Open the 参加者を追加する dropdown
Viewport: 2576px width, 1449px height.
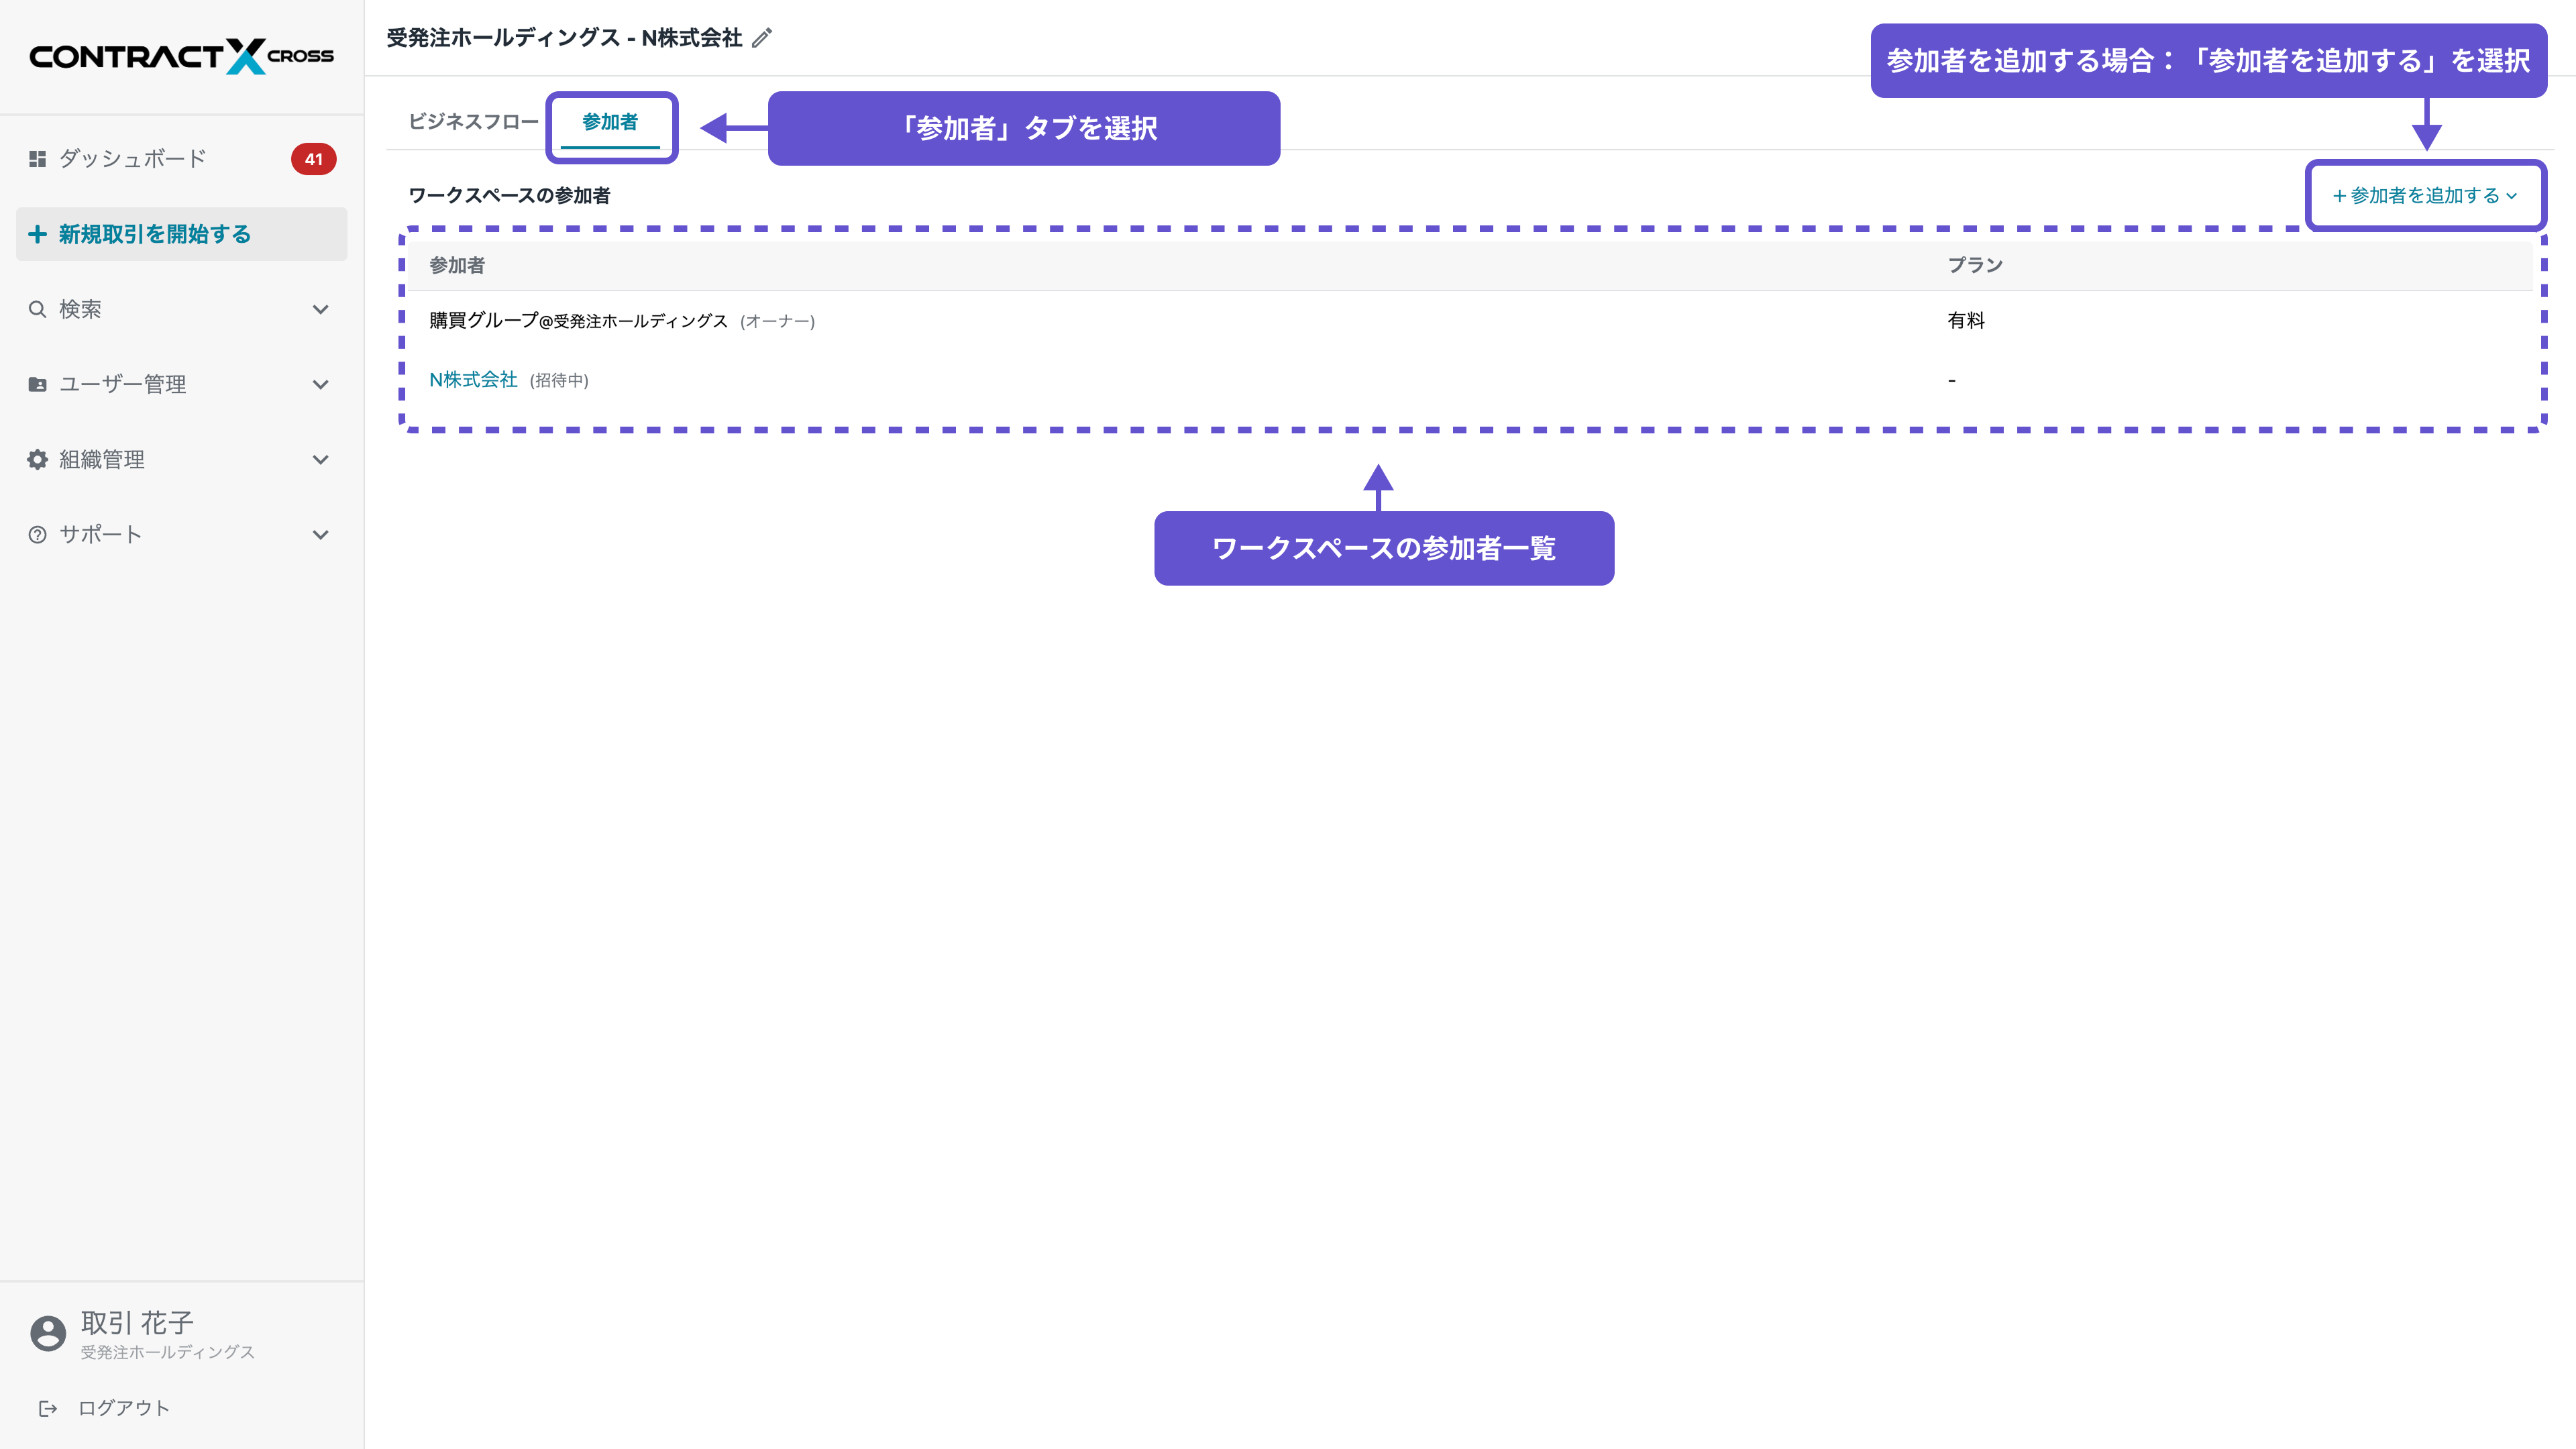coord(2424,196)
